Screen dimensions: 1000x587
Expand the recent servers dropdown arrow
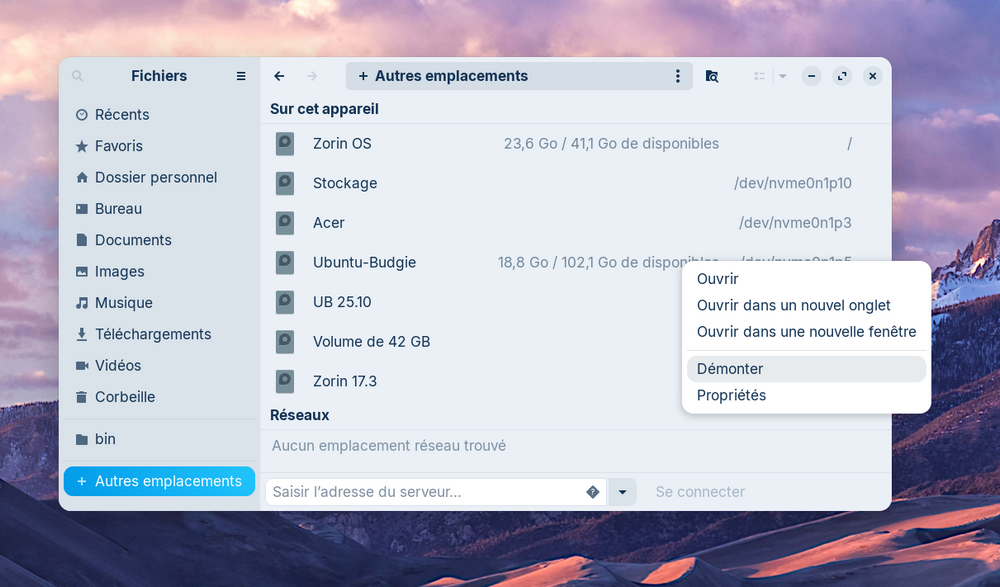[622, 492]
